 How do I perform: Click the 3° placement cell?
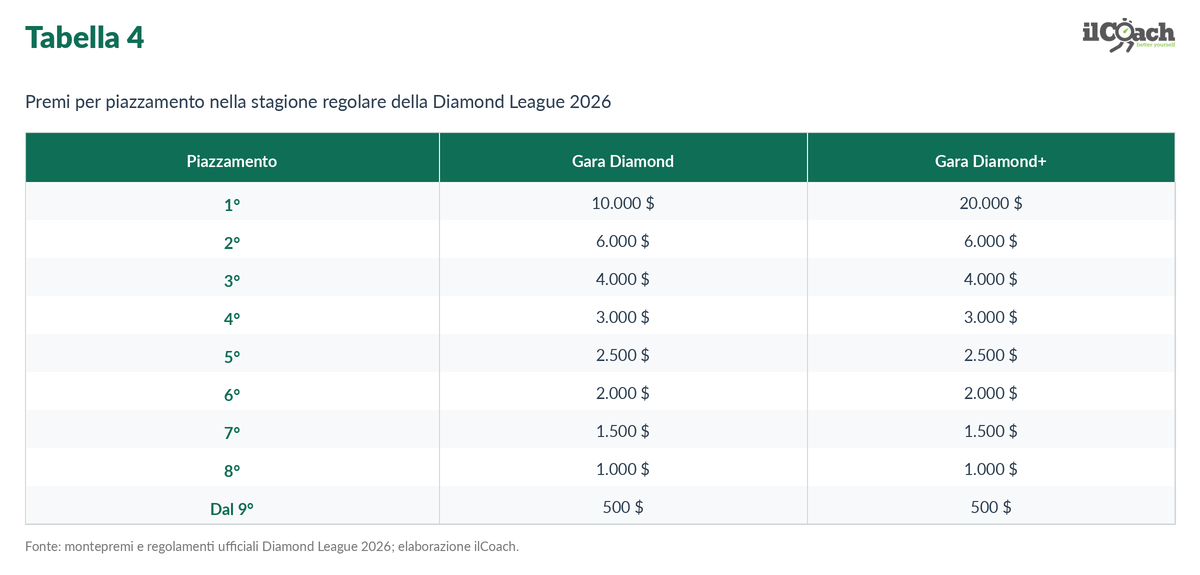click(232, 280)
